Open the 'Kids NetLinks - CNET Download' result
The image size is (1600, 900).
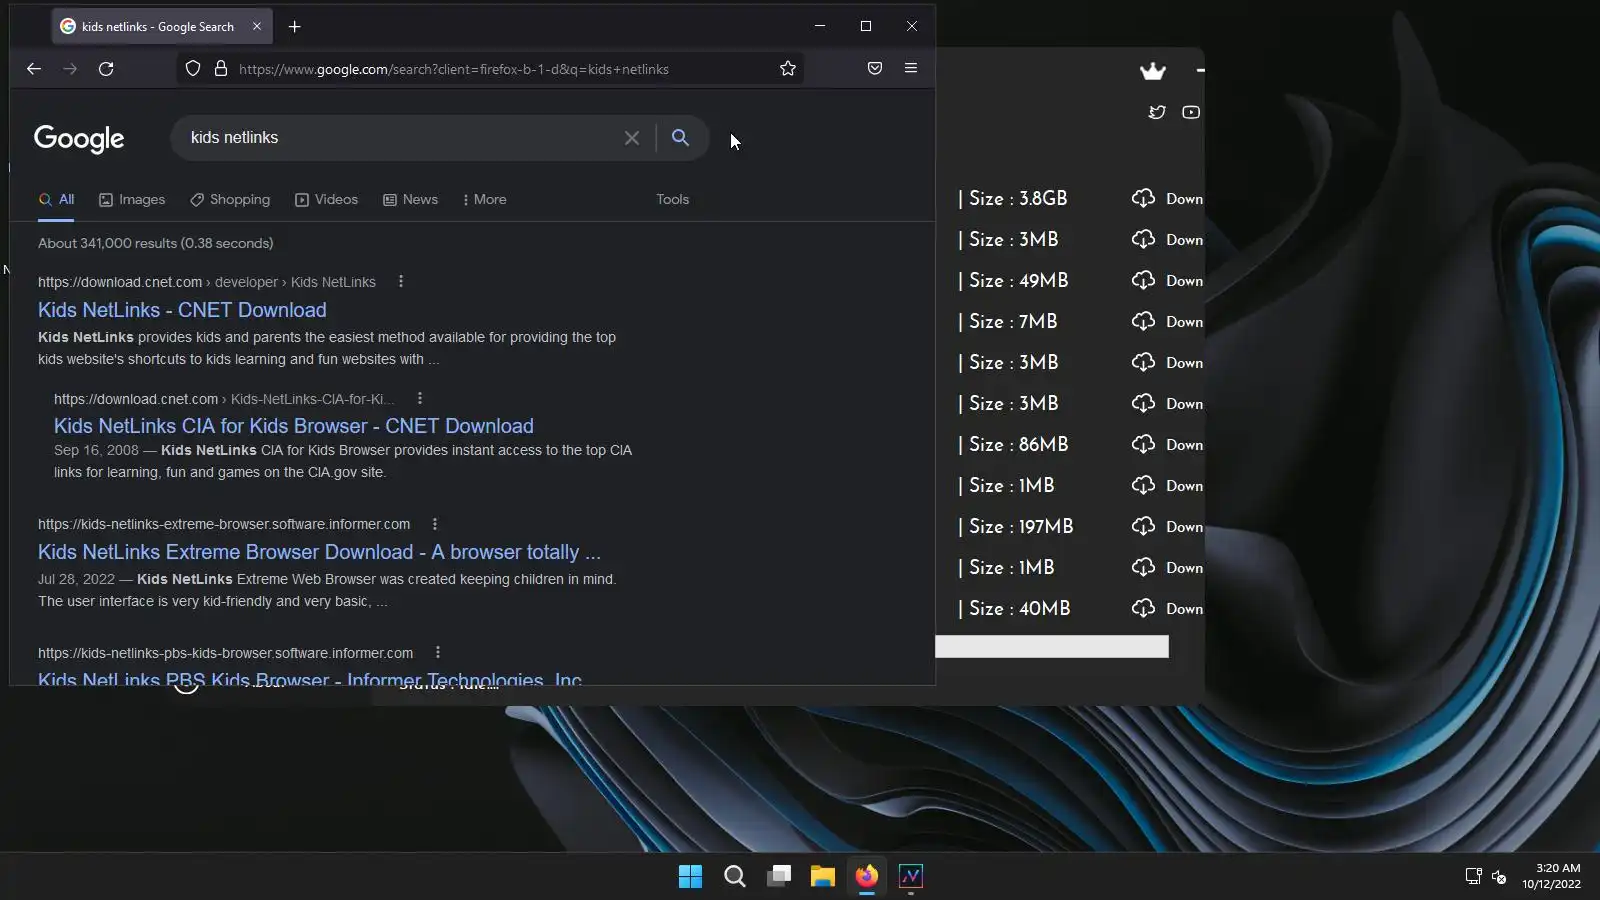pos(182,310)
